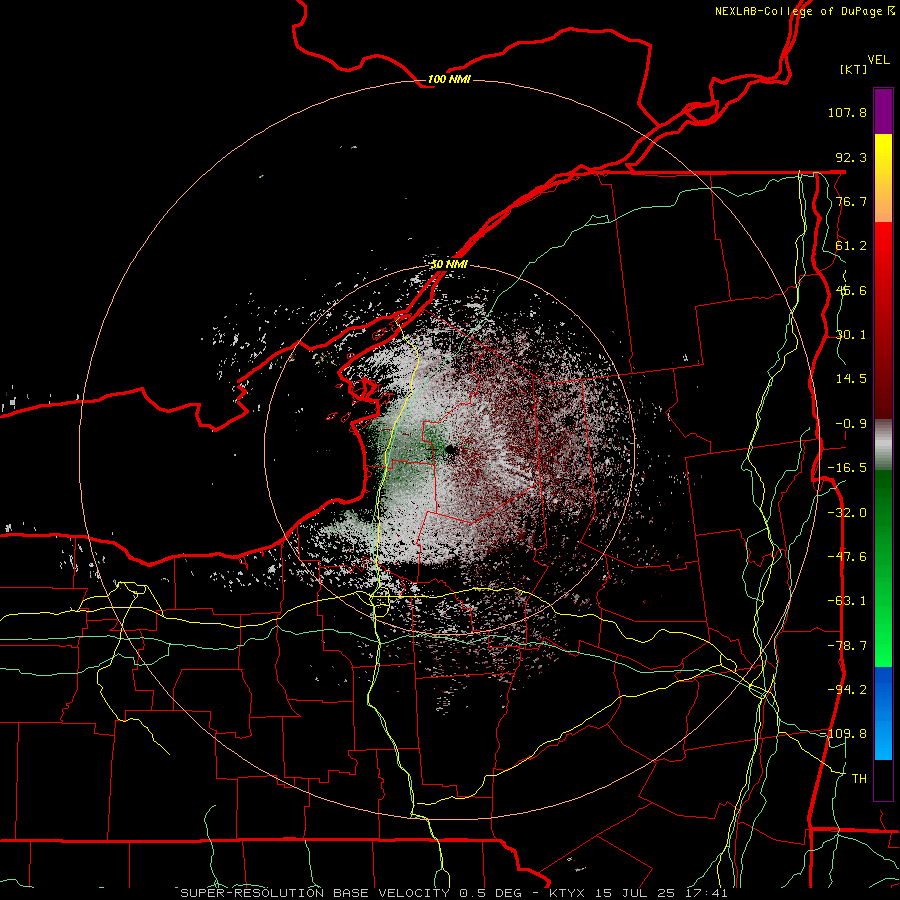900x900 pixels.
Task: Click the 100 NMI range ring label
Action: (449, 79)
